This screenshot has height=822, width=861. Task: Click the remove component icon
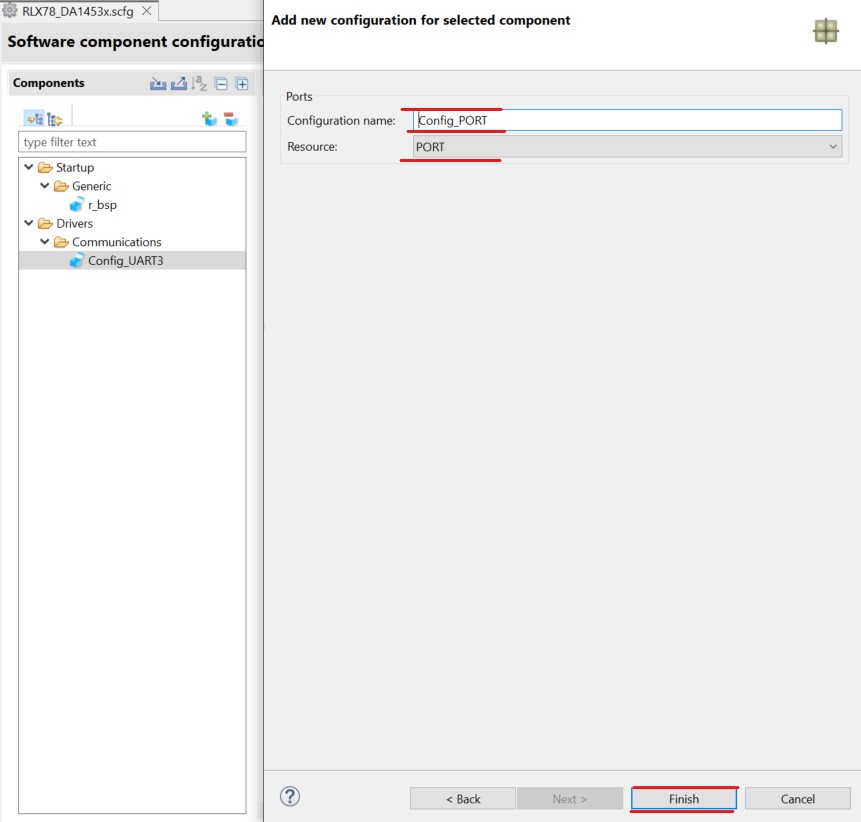pyautogui.click(x=231, y=119)
